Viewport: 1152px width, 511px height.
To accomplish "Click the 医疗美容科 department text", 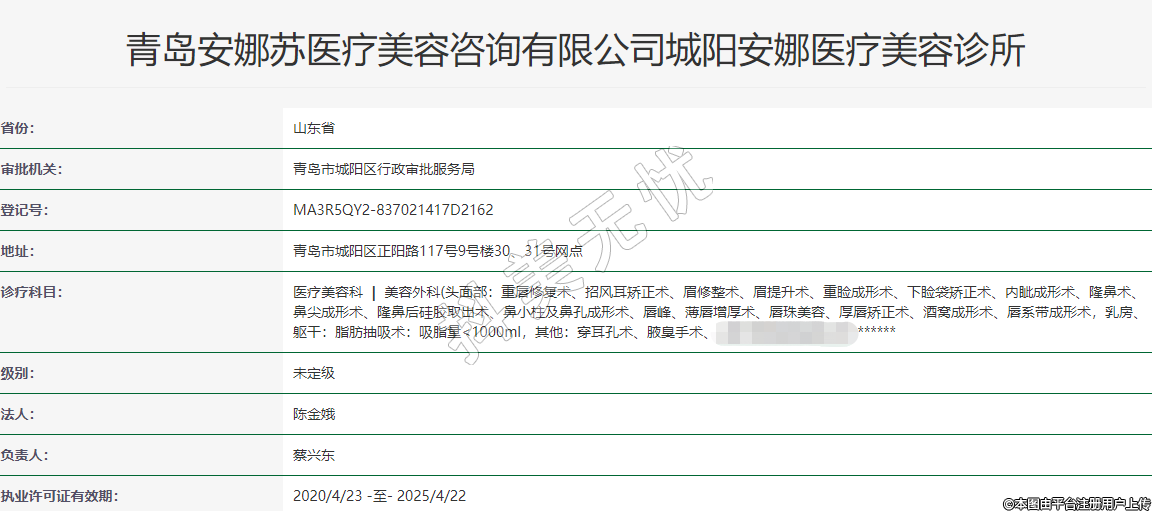I will [327, 292].
